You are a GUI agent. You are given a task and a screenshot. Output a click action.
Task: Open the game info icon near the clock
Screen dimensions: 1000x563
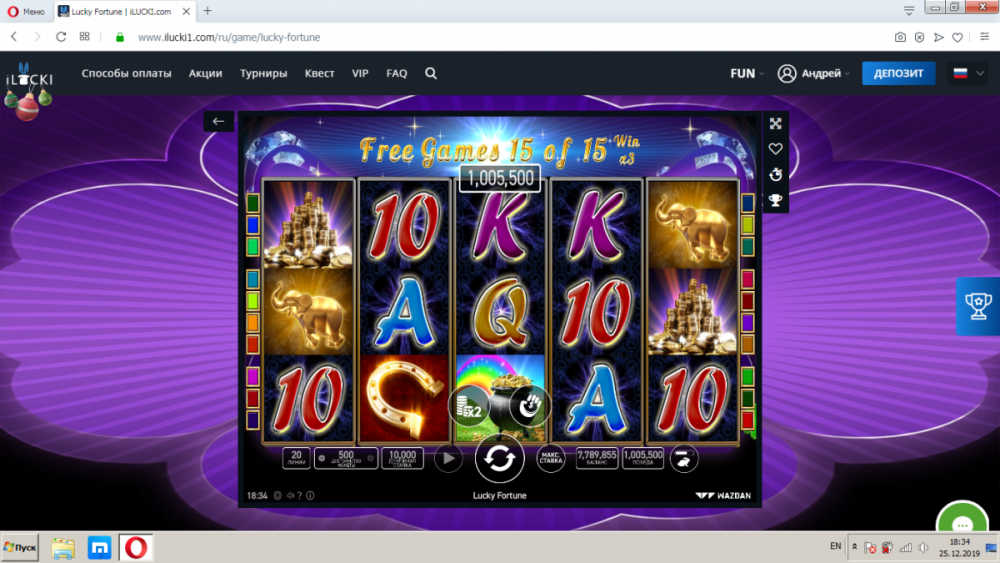[311, 495]
